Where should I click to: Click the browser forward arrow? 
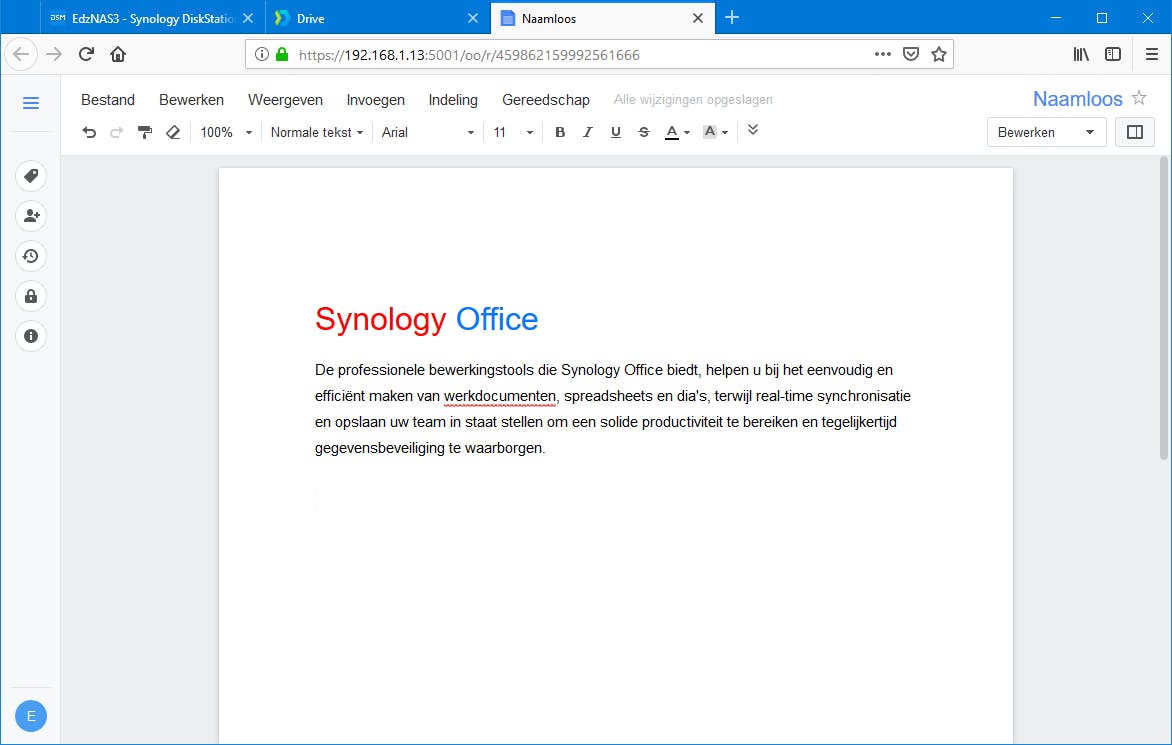tap(54, 54)
